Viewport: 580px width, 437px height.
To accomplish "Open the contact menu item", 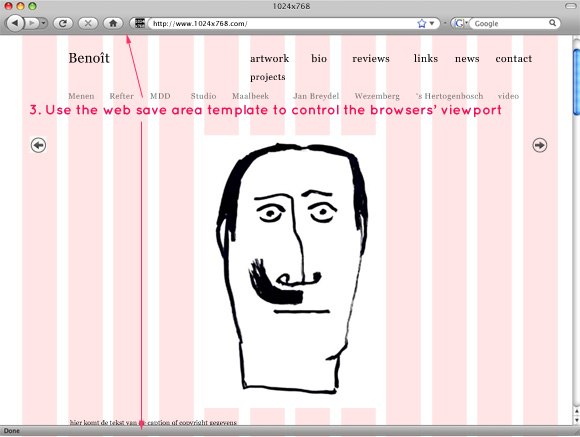I will tap(513, 58).
